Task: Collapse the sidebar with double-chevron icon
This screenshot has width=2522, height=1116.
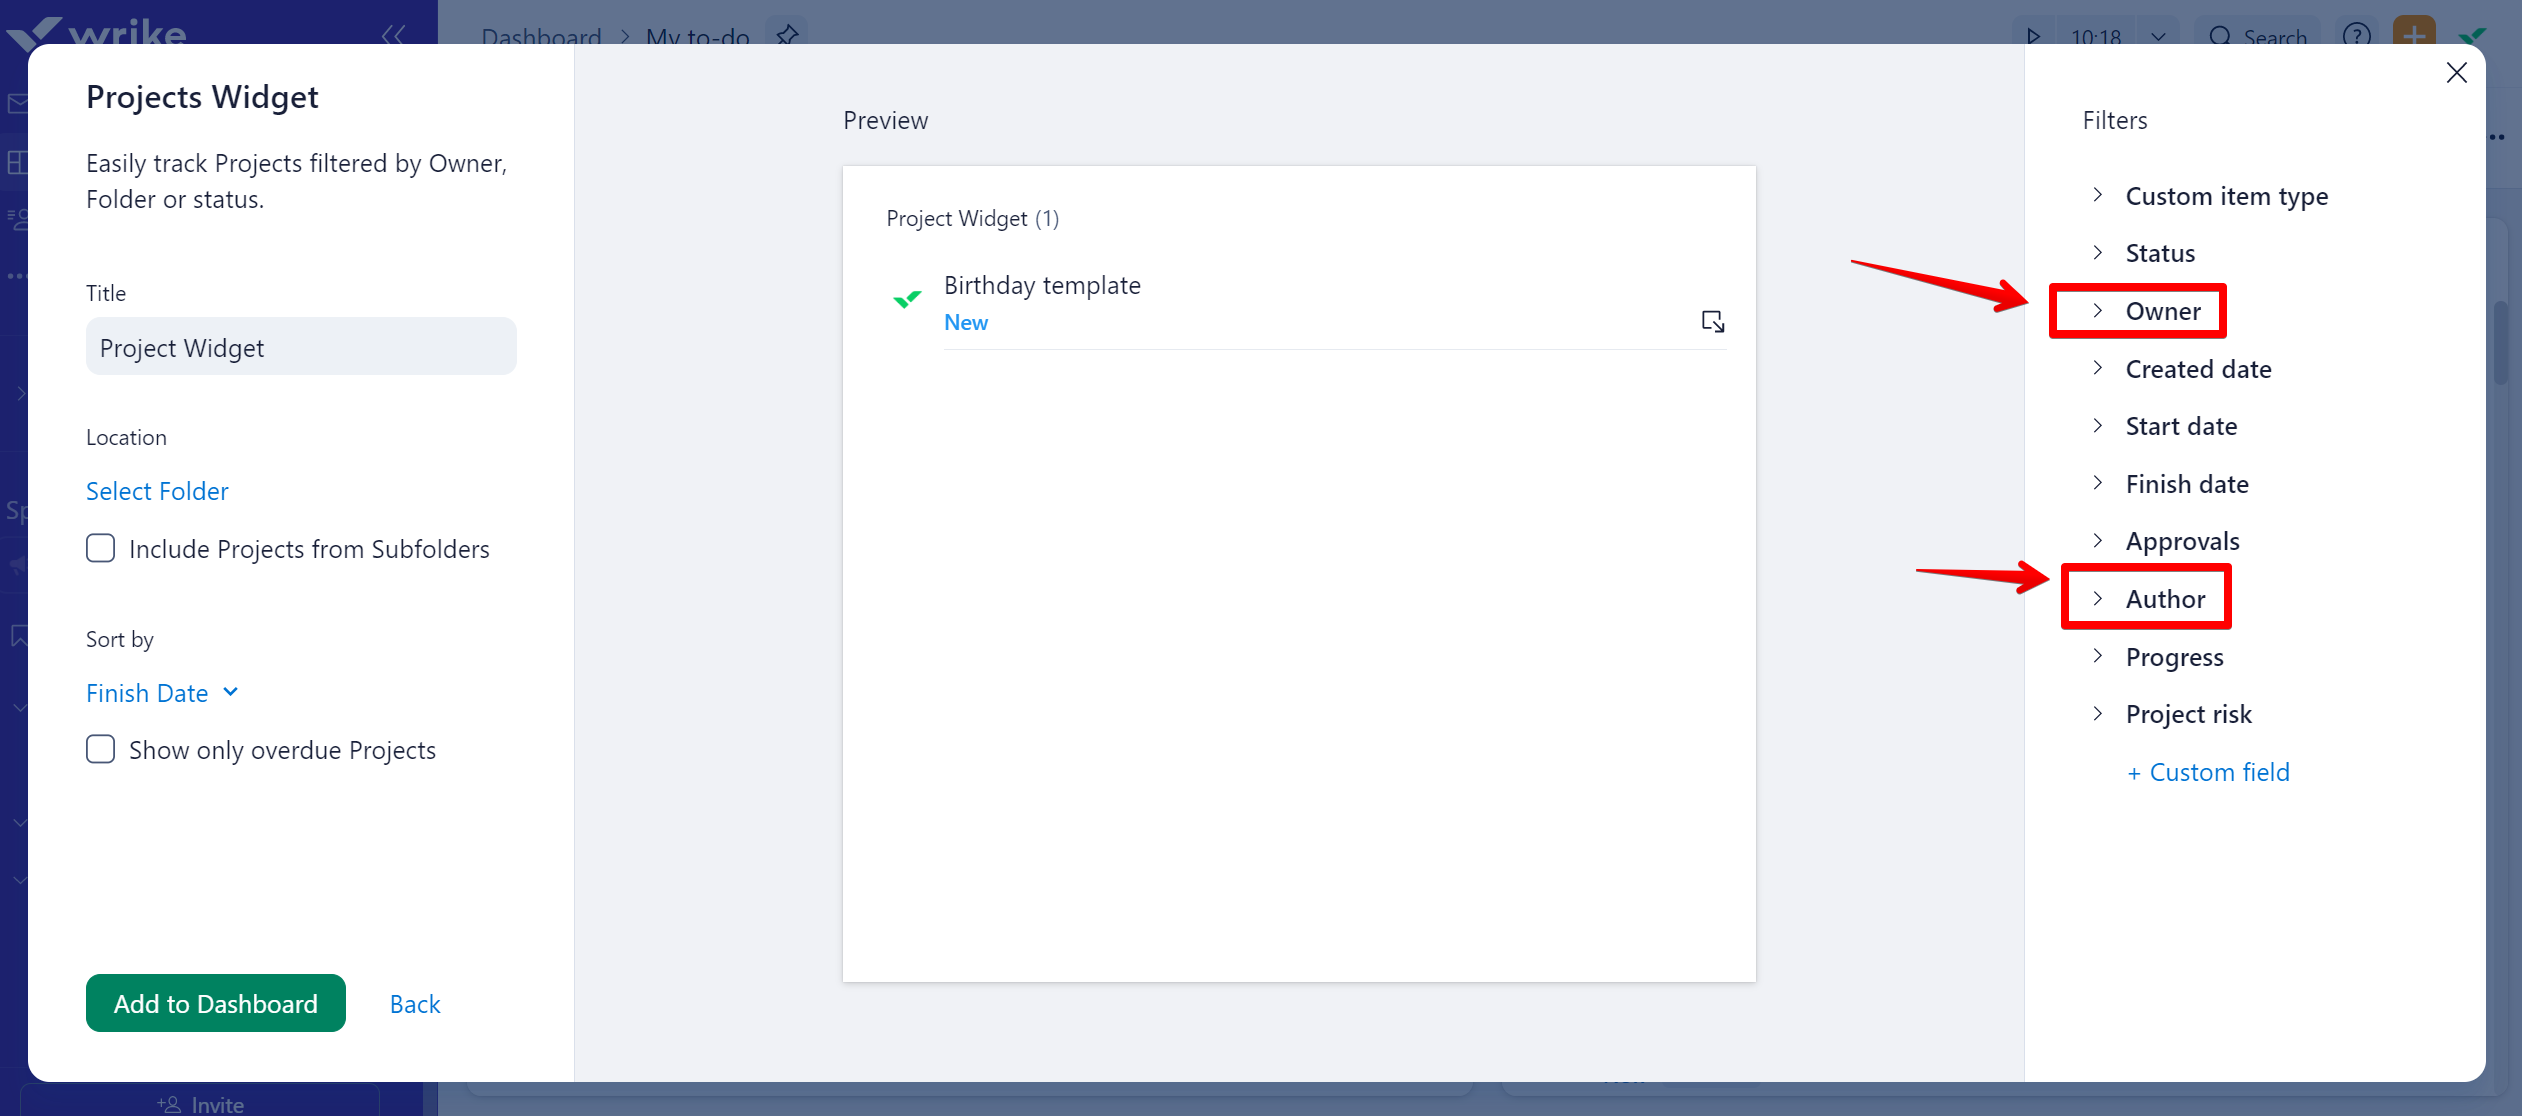Action: tap(393, 35)
